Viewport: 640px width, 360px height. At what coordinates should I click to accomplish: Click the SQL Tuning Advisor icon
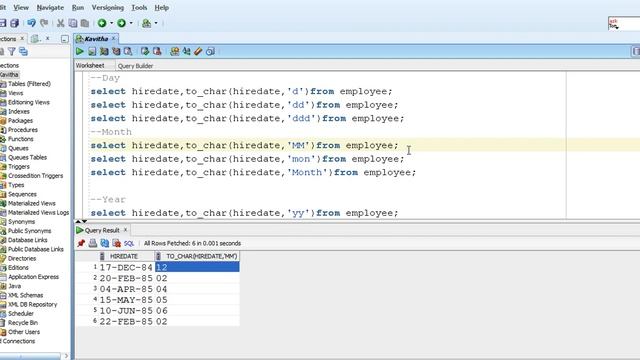pyautogui.click(x=128, y=51)
